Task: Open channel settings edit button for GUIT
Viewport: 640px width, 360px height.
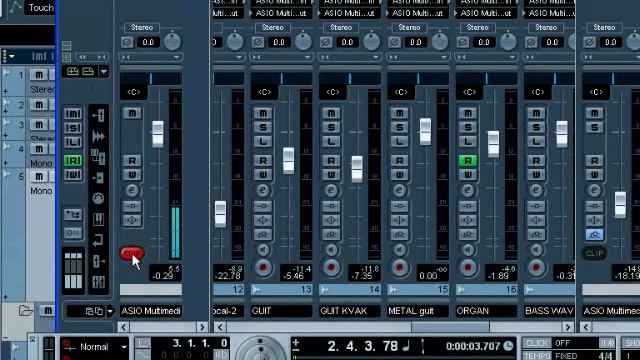Action: [x=263, y=190]
